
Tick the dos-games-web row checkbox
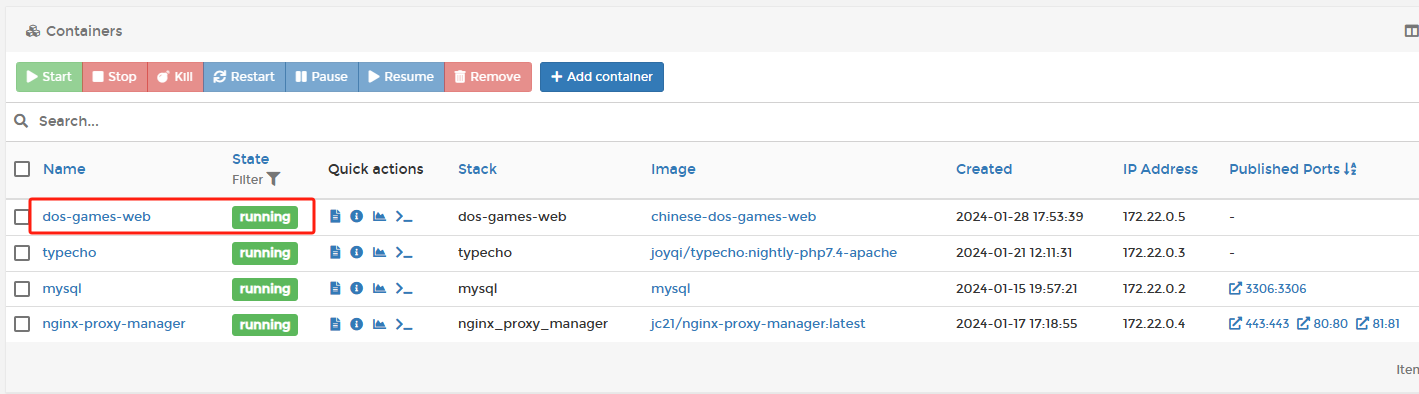pyautogui.click(x=22, y=217)
